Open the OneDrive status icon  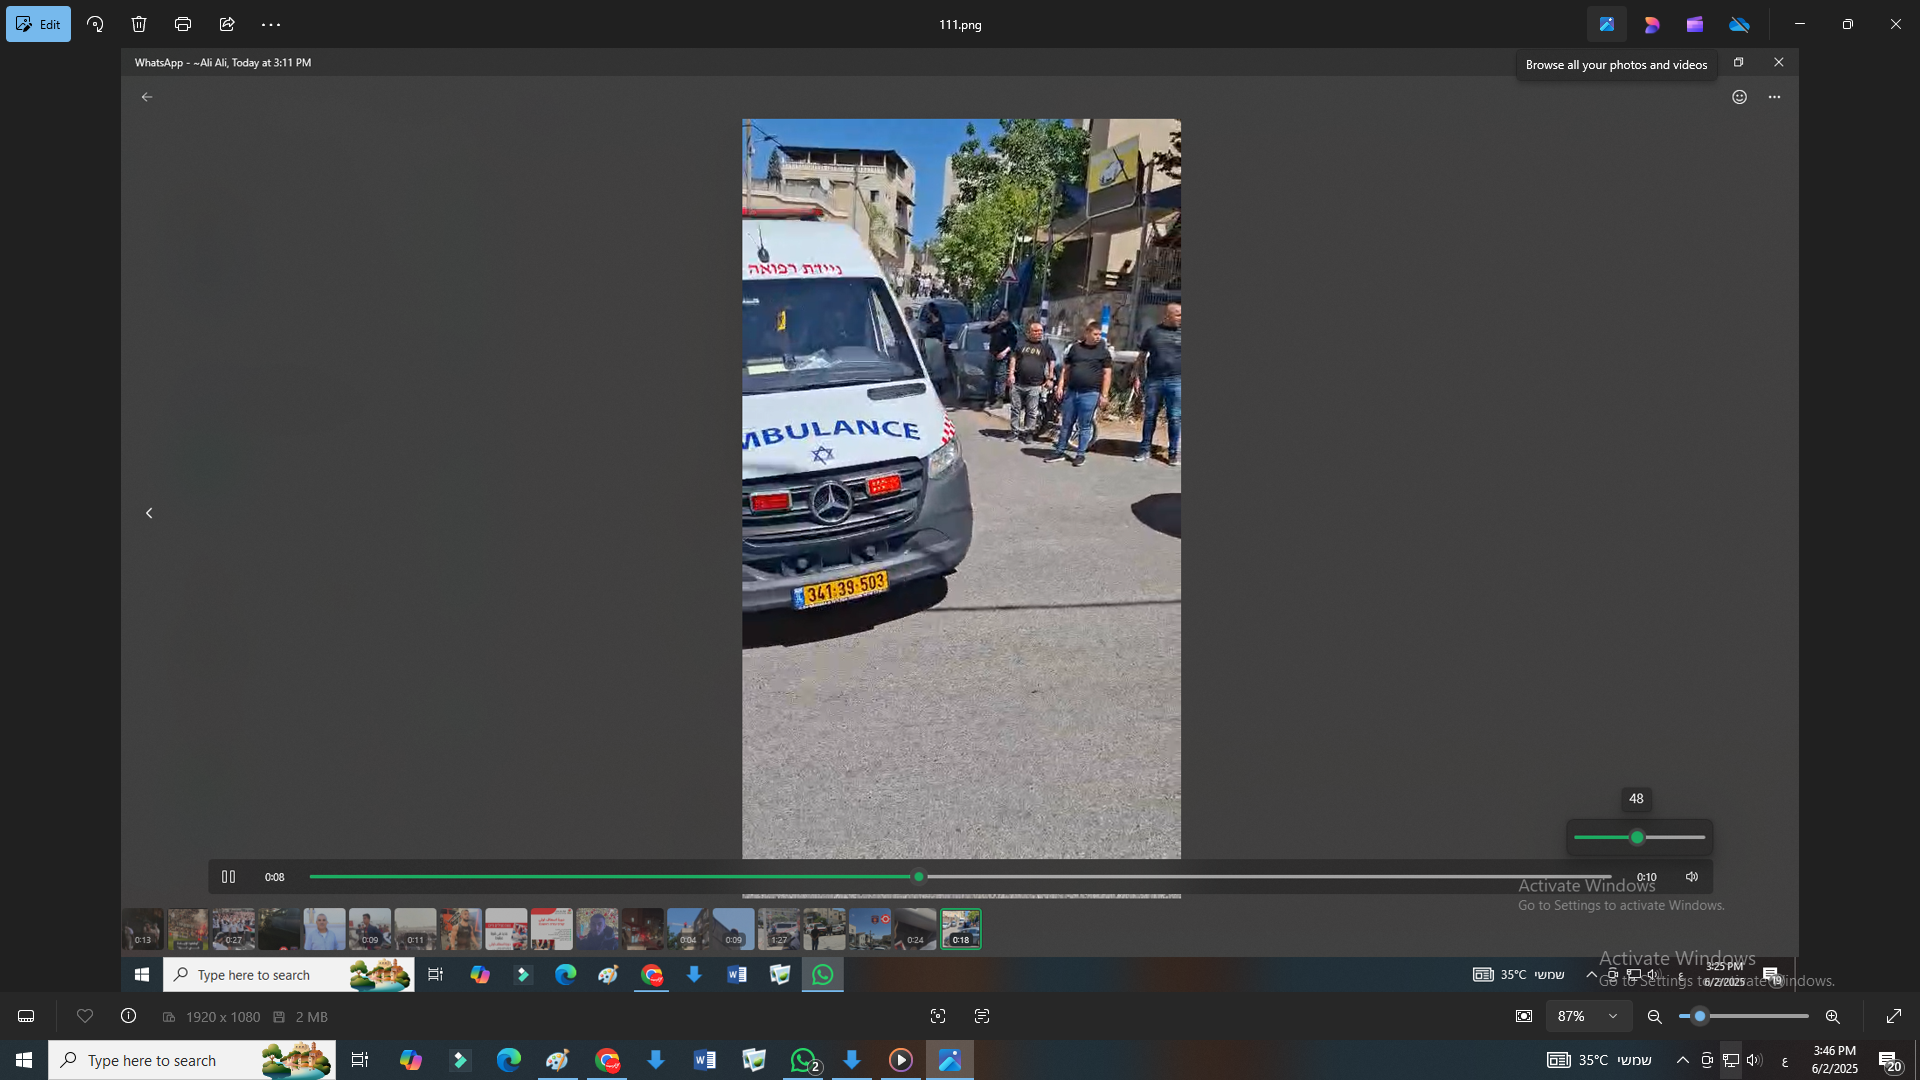1740,24
